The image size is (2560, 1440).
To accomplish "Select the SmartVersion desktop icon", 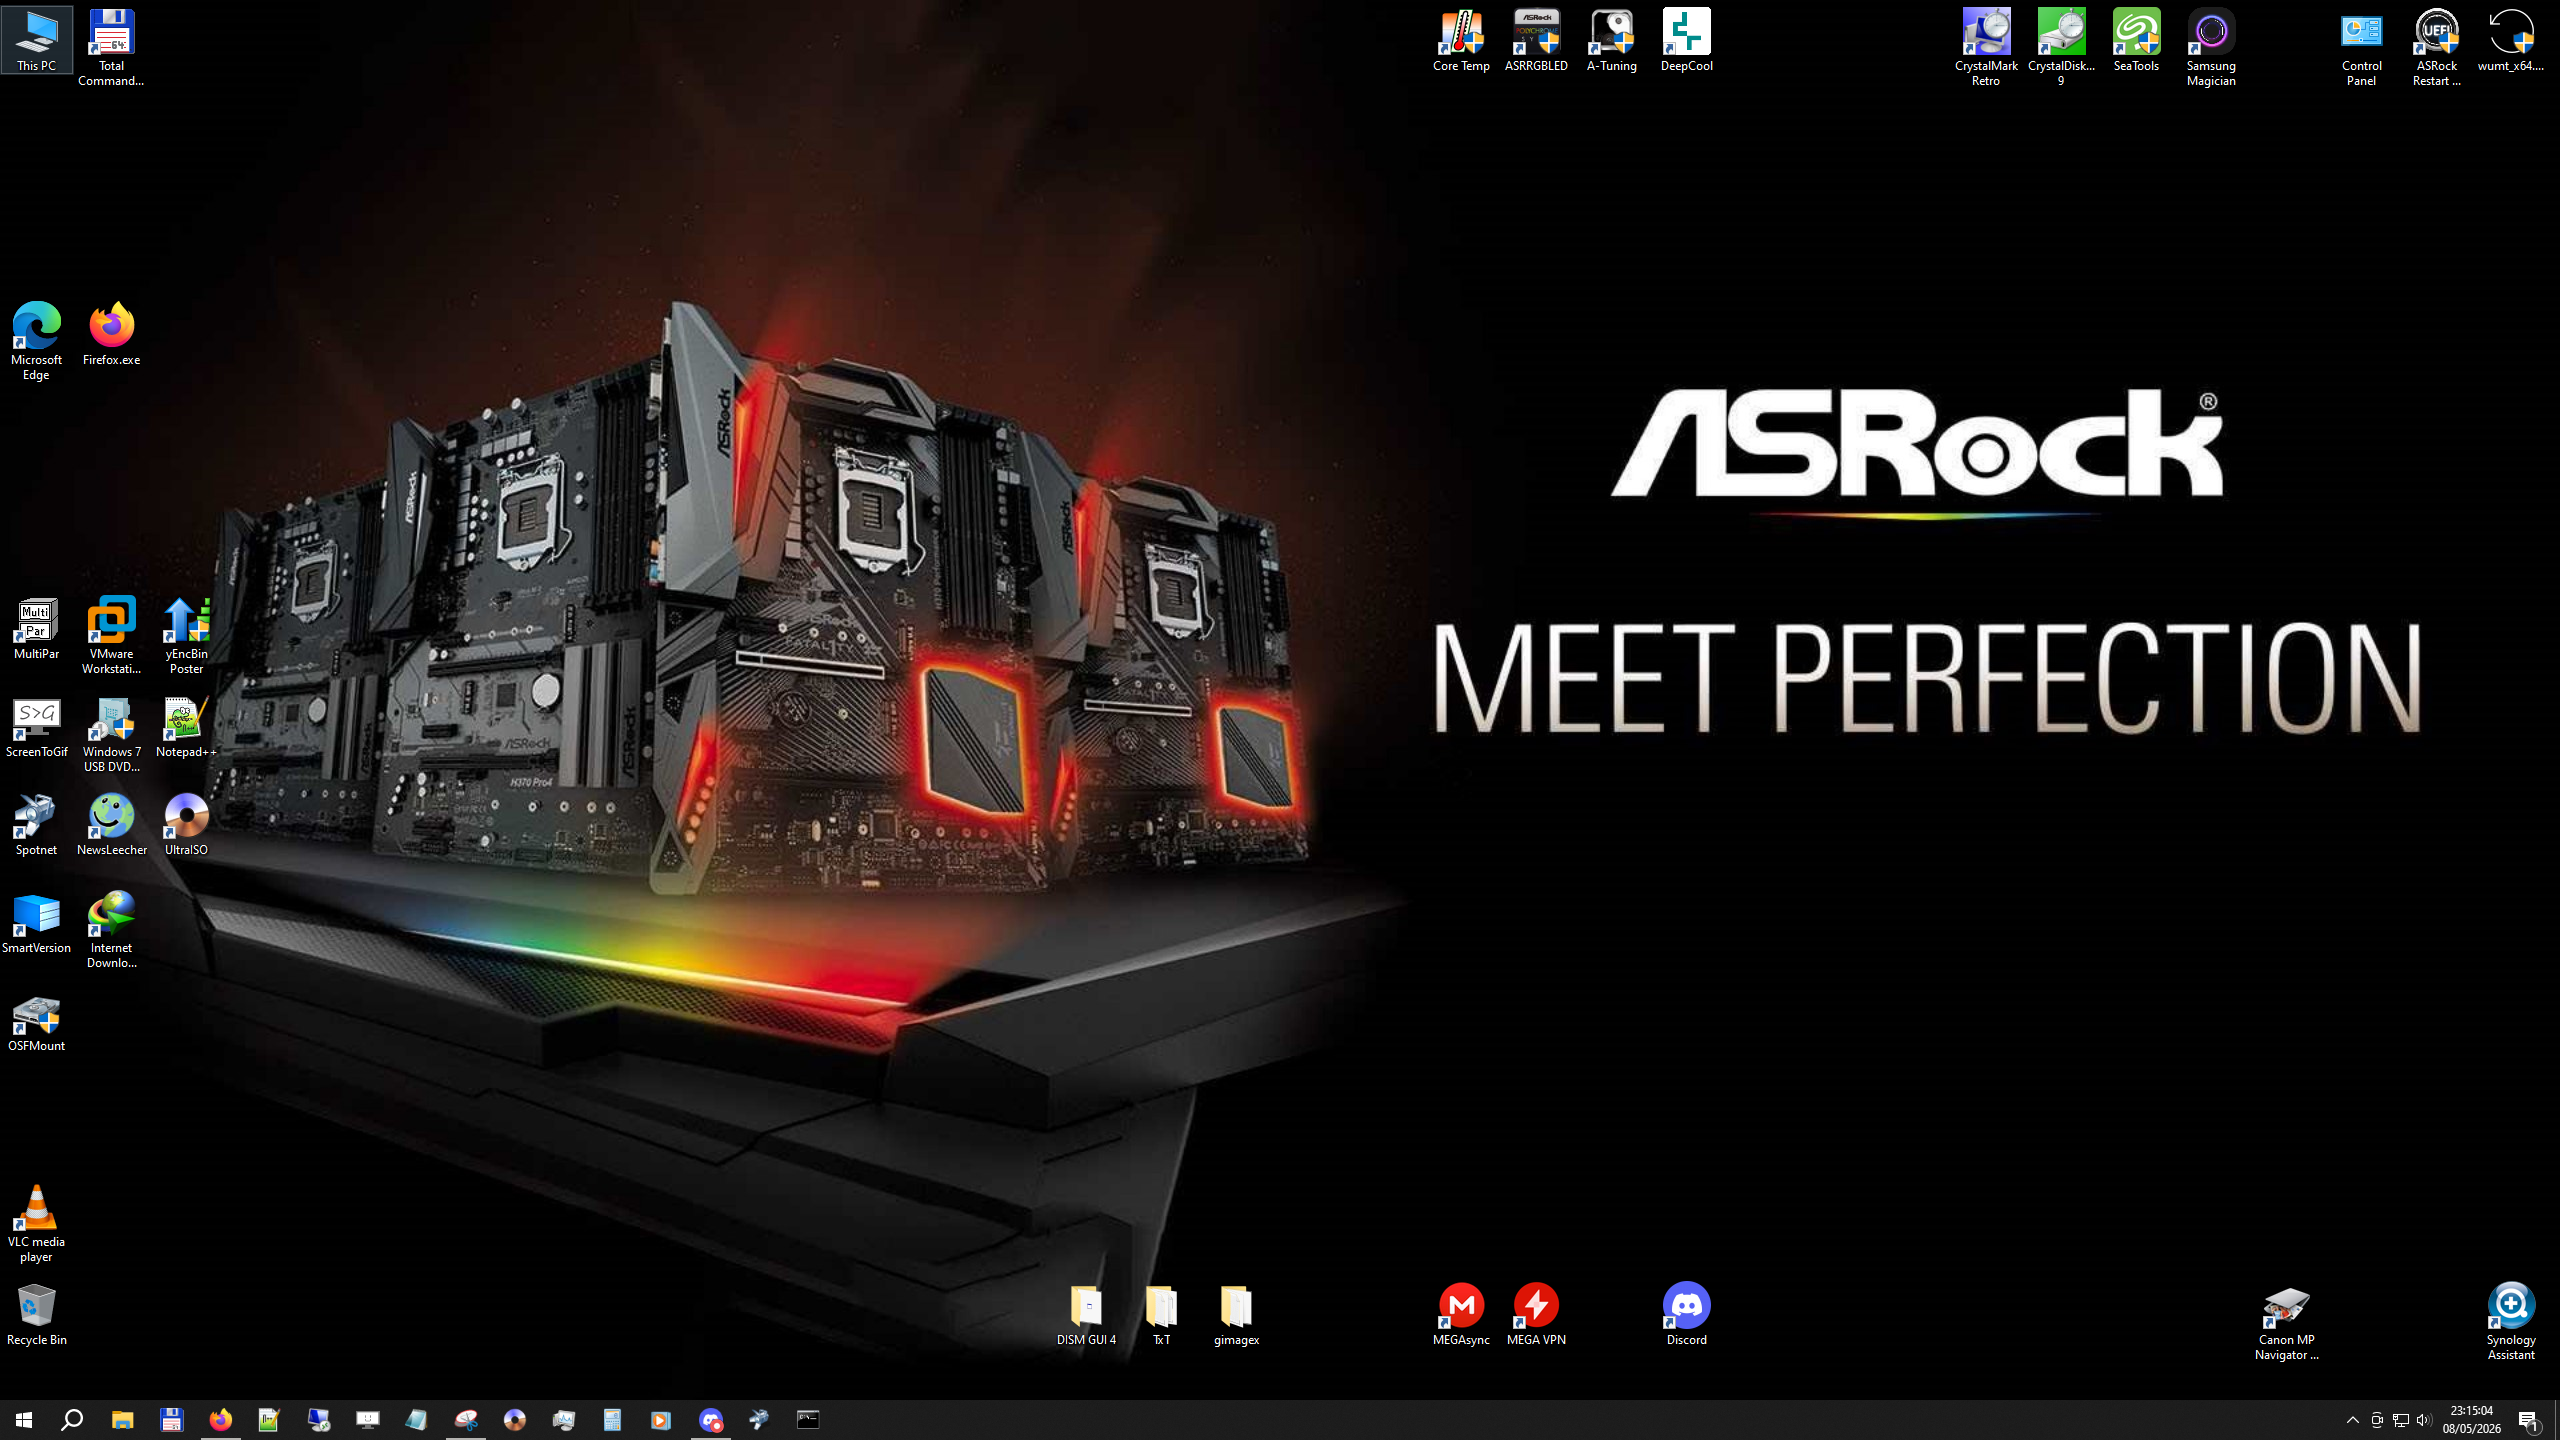I will point(36,923).
